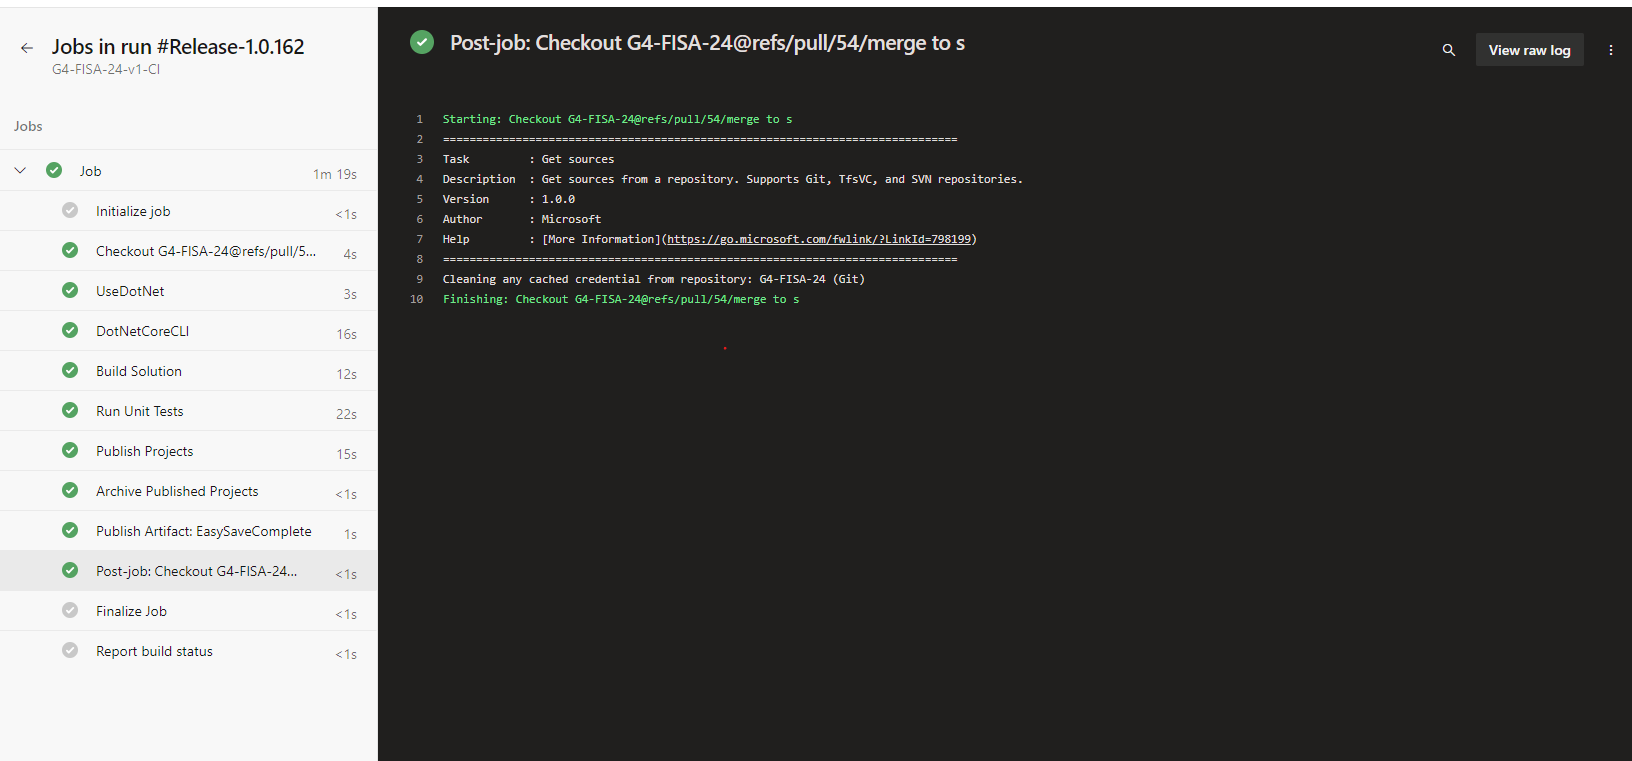The height and width of the screenshot is (761, 1632).
Task: Collapse the Job tree chevron
Action: [20, 171]
